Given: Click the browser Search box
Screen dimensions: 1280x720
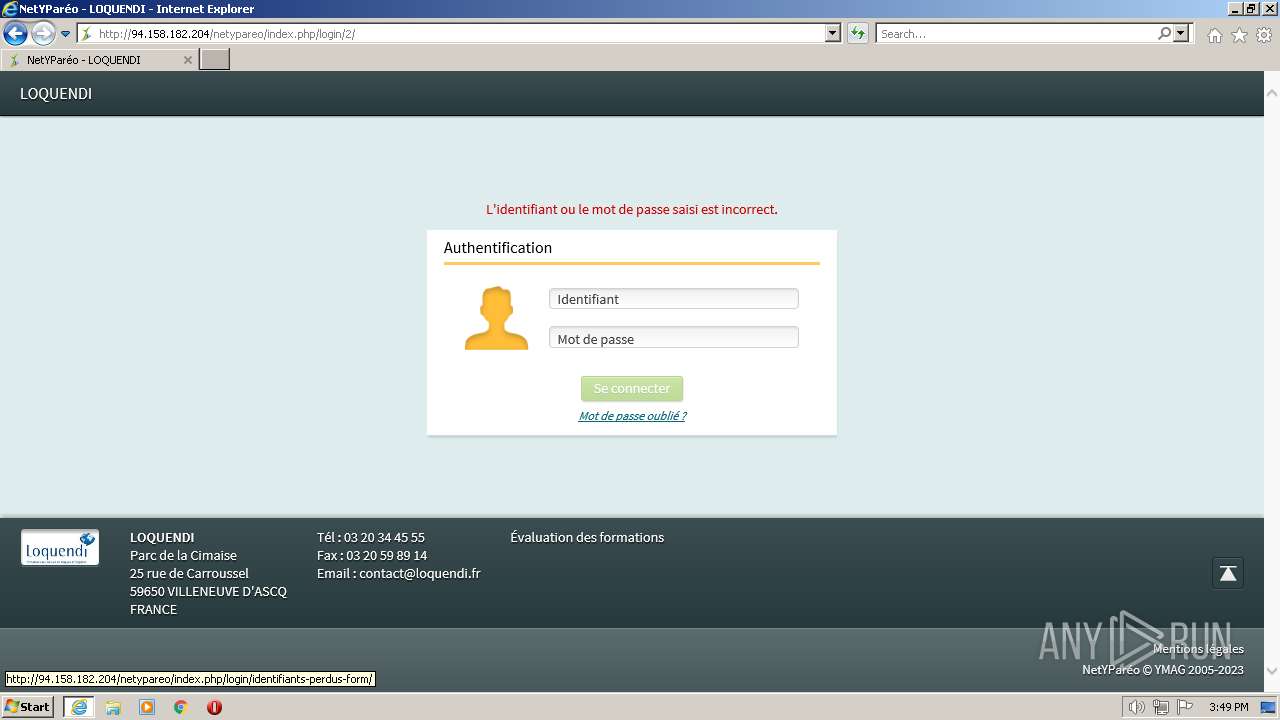Looking at the screenshot, I should pyautogui.click(x=1016, y=34).
